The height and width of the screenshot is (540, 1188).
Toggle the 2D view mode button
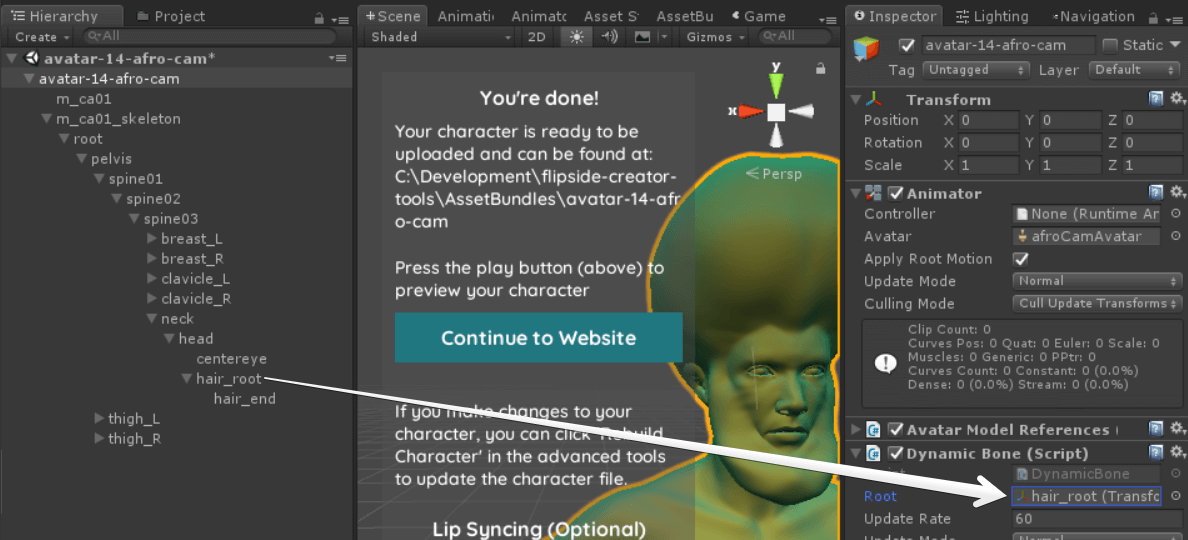(x=536, y=36)
